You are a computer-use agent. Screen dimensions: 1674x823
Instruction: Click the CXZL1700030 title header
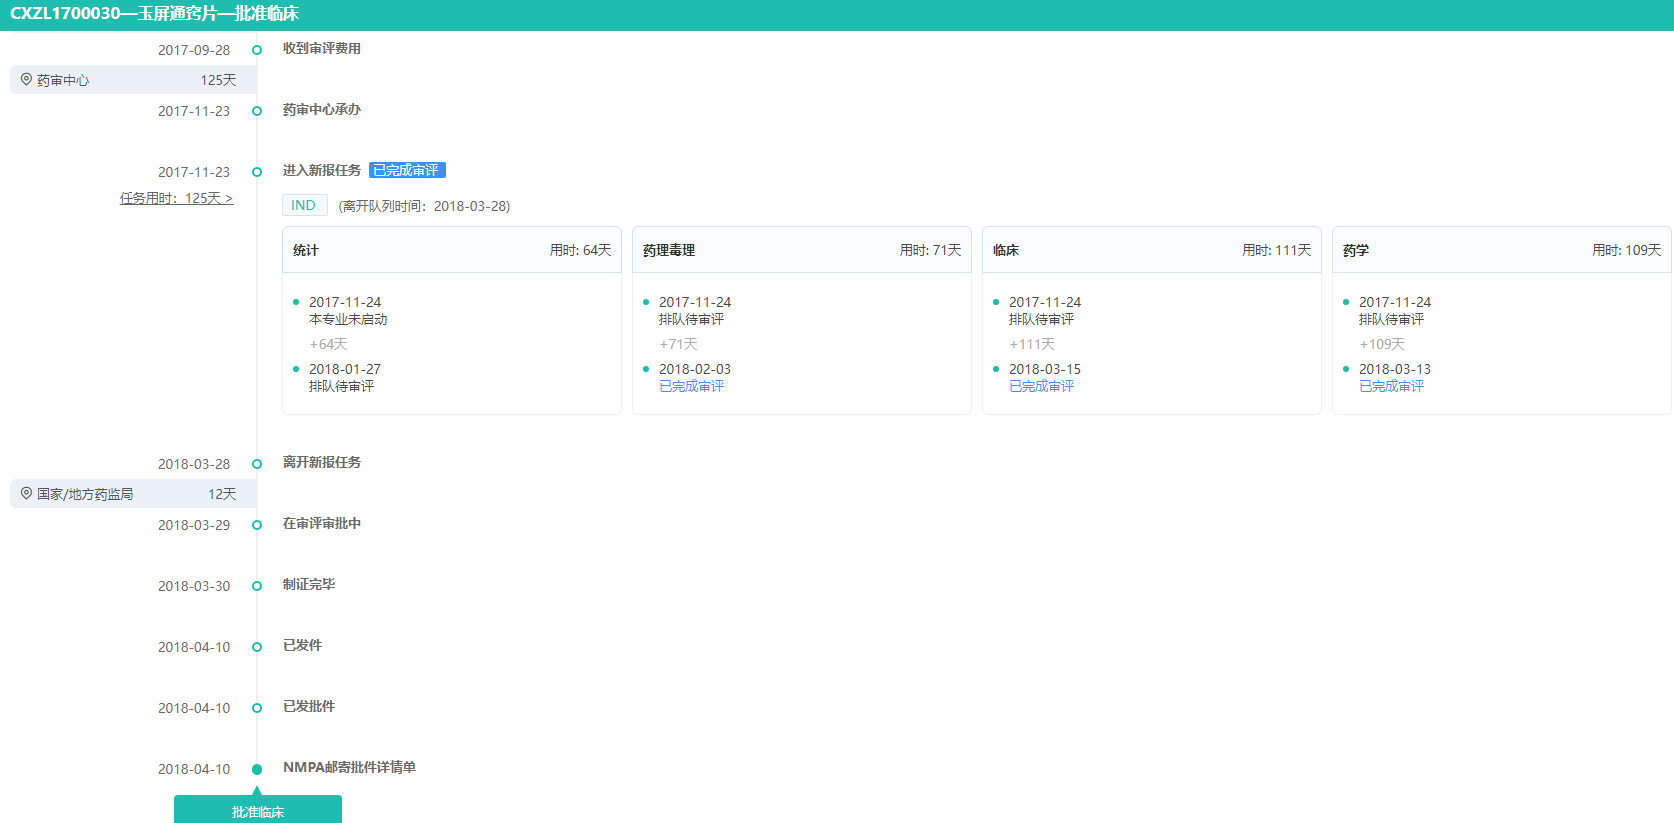pos(155,14)
